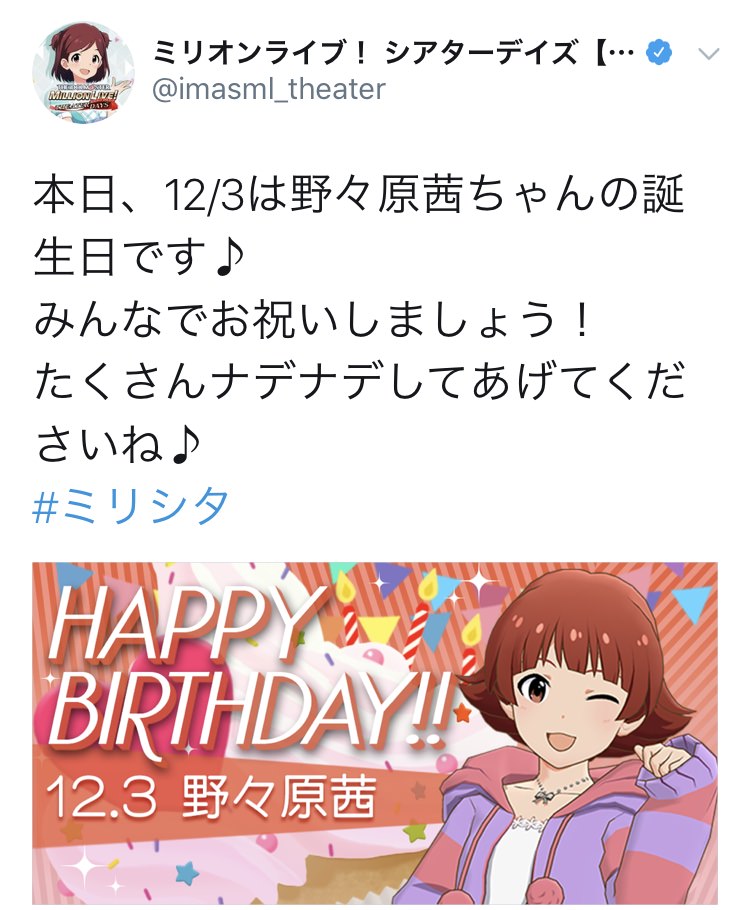Open the @imasml_theater handle
Viewport: 750px width, 910px height.
269,89
